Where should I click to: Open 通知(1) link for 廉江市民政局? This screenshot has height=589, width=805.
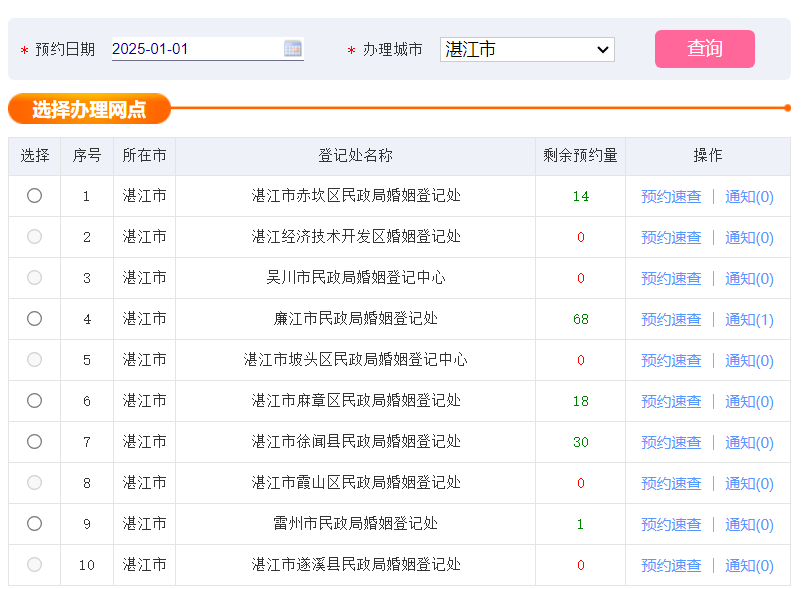tap(749, 320)
